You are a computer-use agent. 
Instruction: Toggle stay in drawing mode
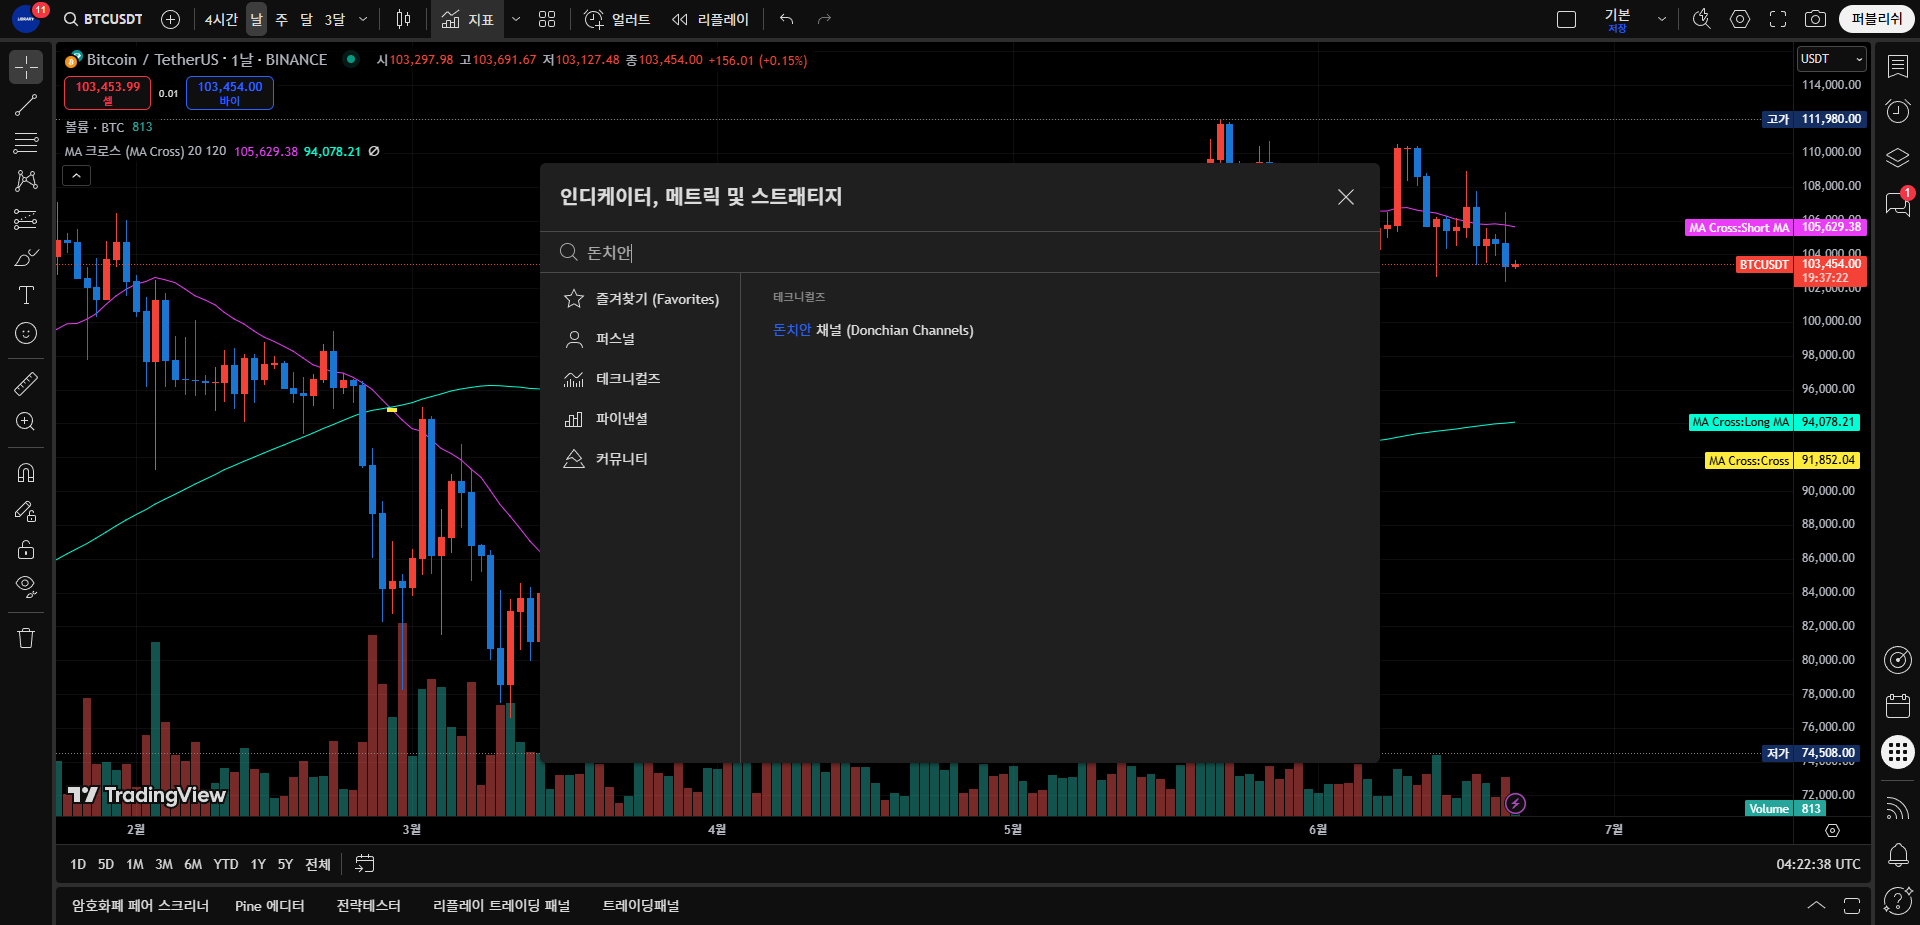click(26, 511)
